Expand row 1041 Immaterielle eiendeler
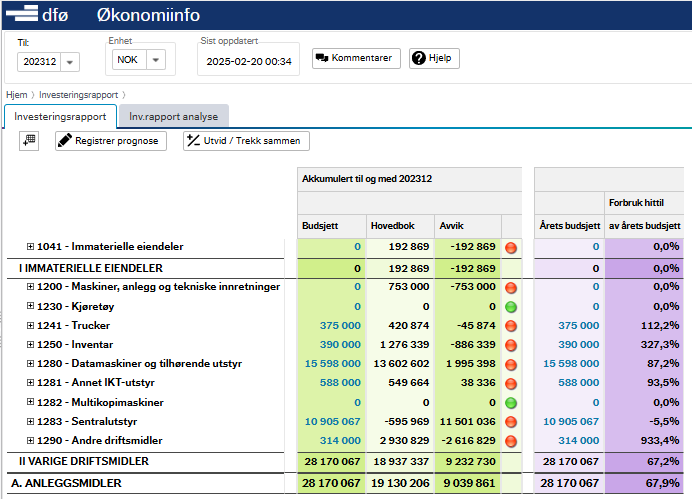 pos(30,246)
